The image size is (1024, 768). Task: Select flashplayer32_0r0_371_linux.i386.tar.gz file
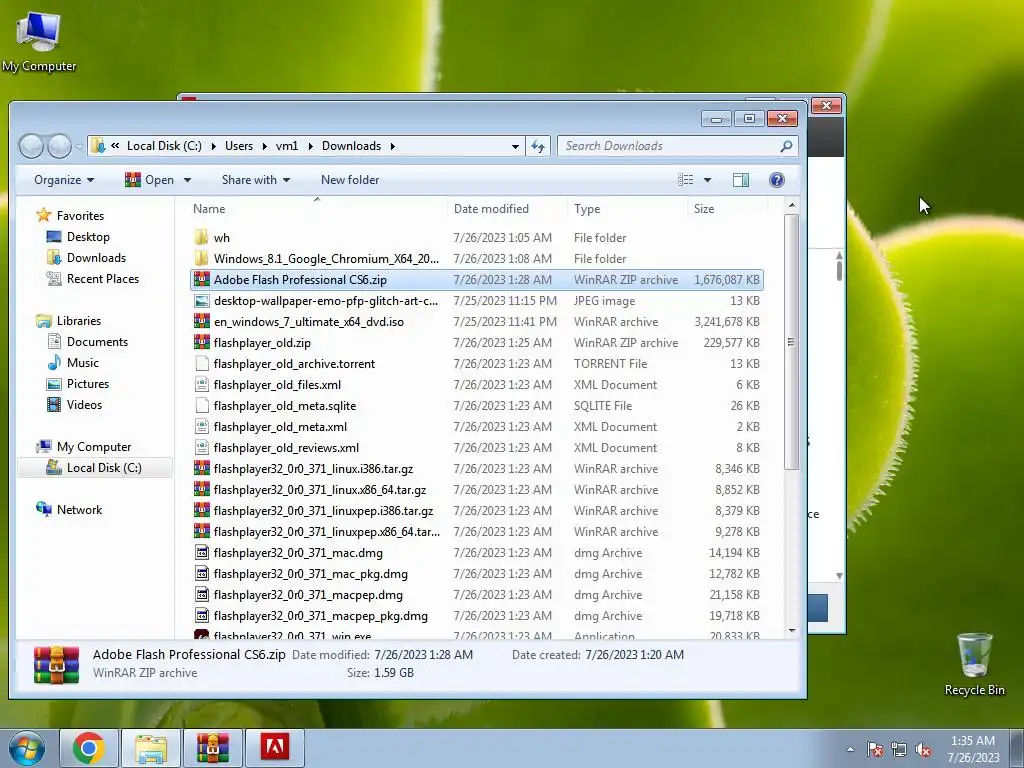pos(477,468)
